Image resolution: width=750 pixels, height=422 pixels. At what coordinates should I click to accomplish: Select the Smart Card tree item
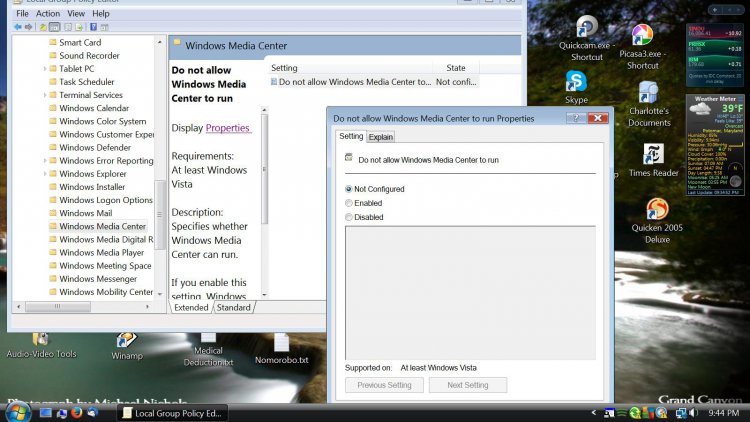click(x=80, y=43)
